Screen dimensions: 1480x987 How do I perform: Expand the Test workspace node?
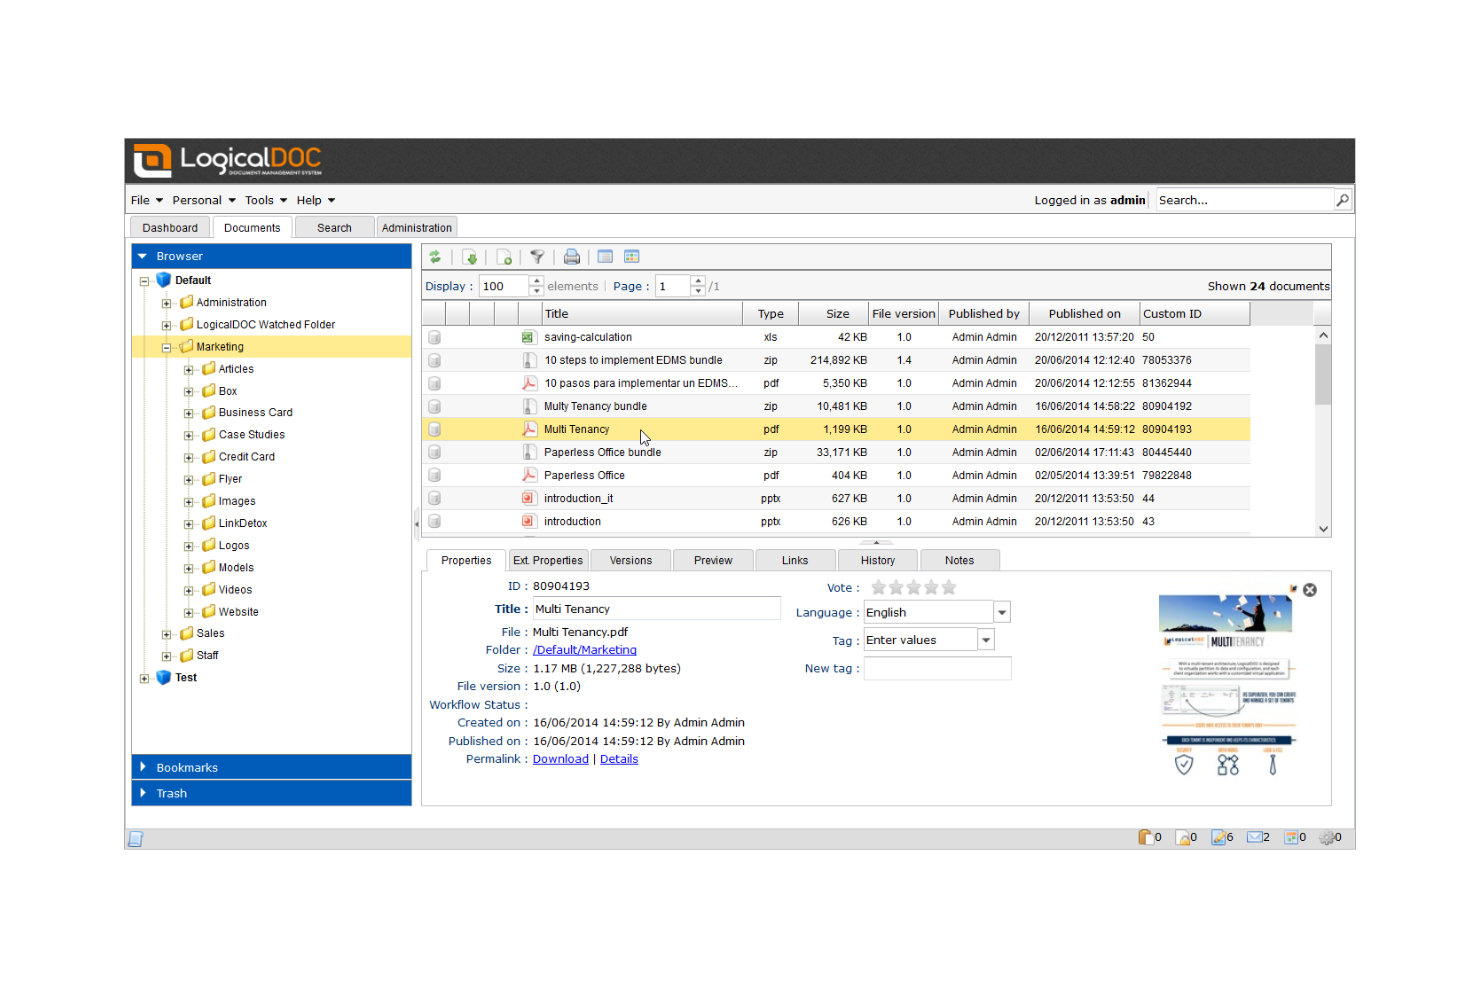coord(144,679)
